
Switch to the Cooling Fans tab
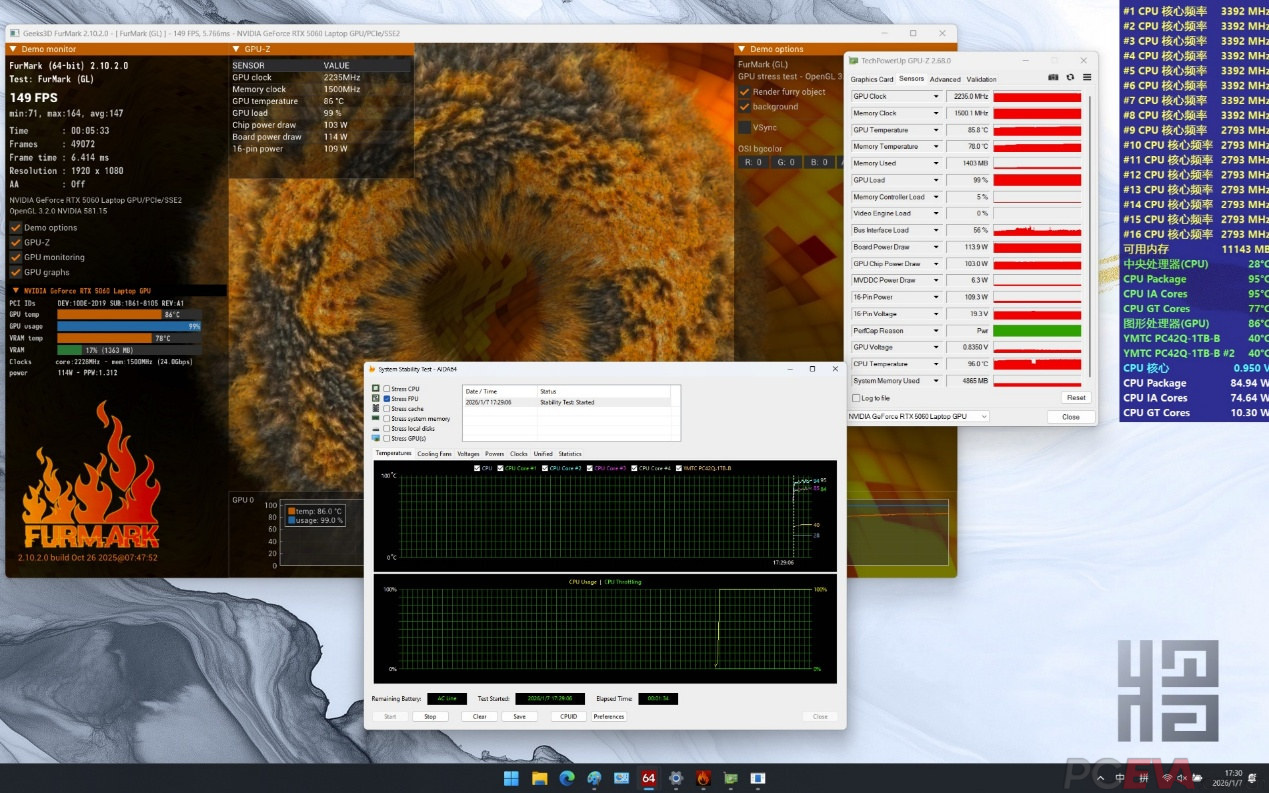point(434,454)
